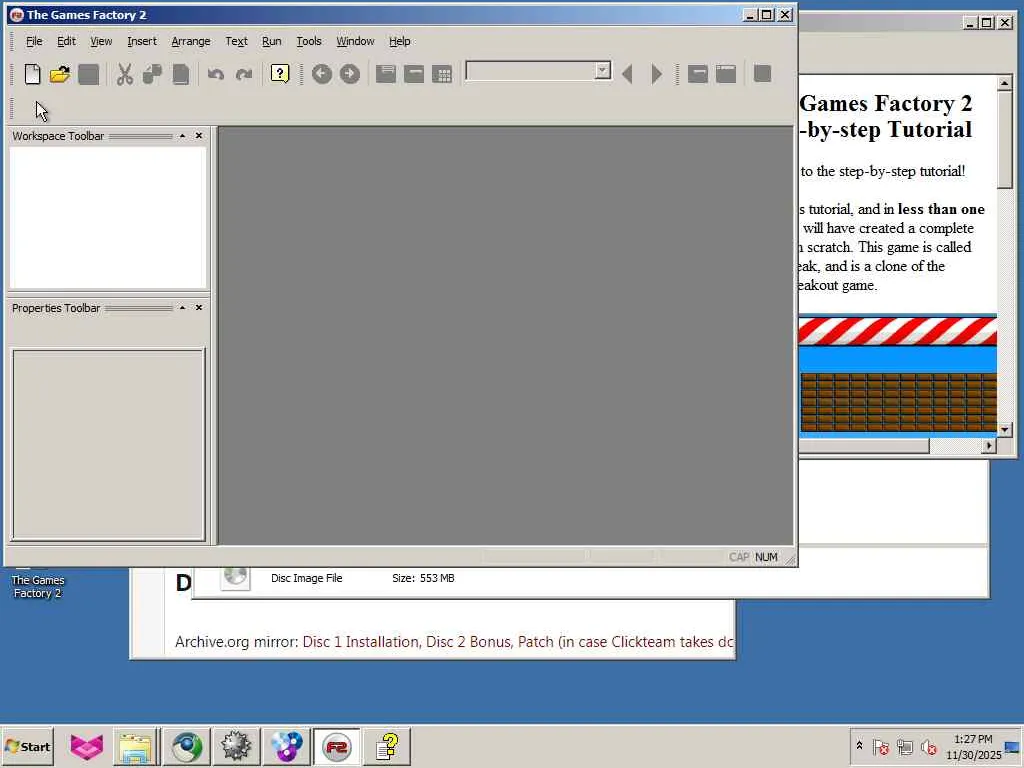The image size is (1024, 768).
Task: Open the File menu
Action: pyautogui.click(x=34, y=41)
